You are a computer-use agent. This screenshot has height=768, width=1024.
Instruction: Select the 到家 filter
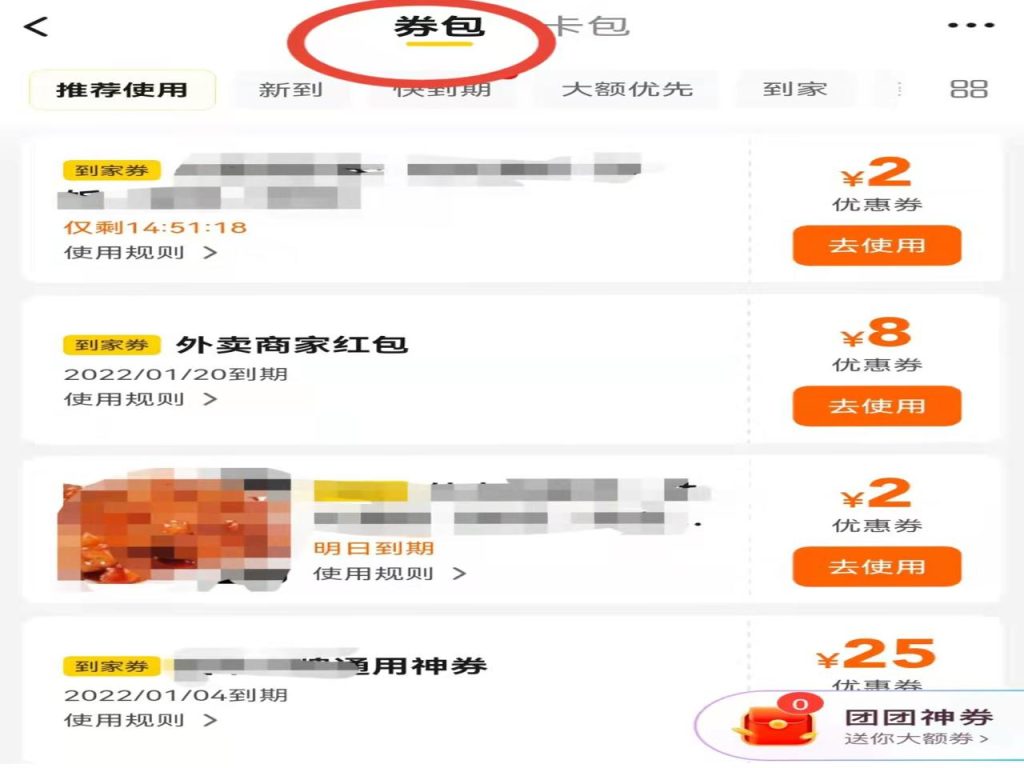point(795,89)
